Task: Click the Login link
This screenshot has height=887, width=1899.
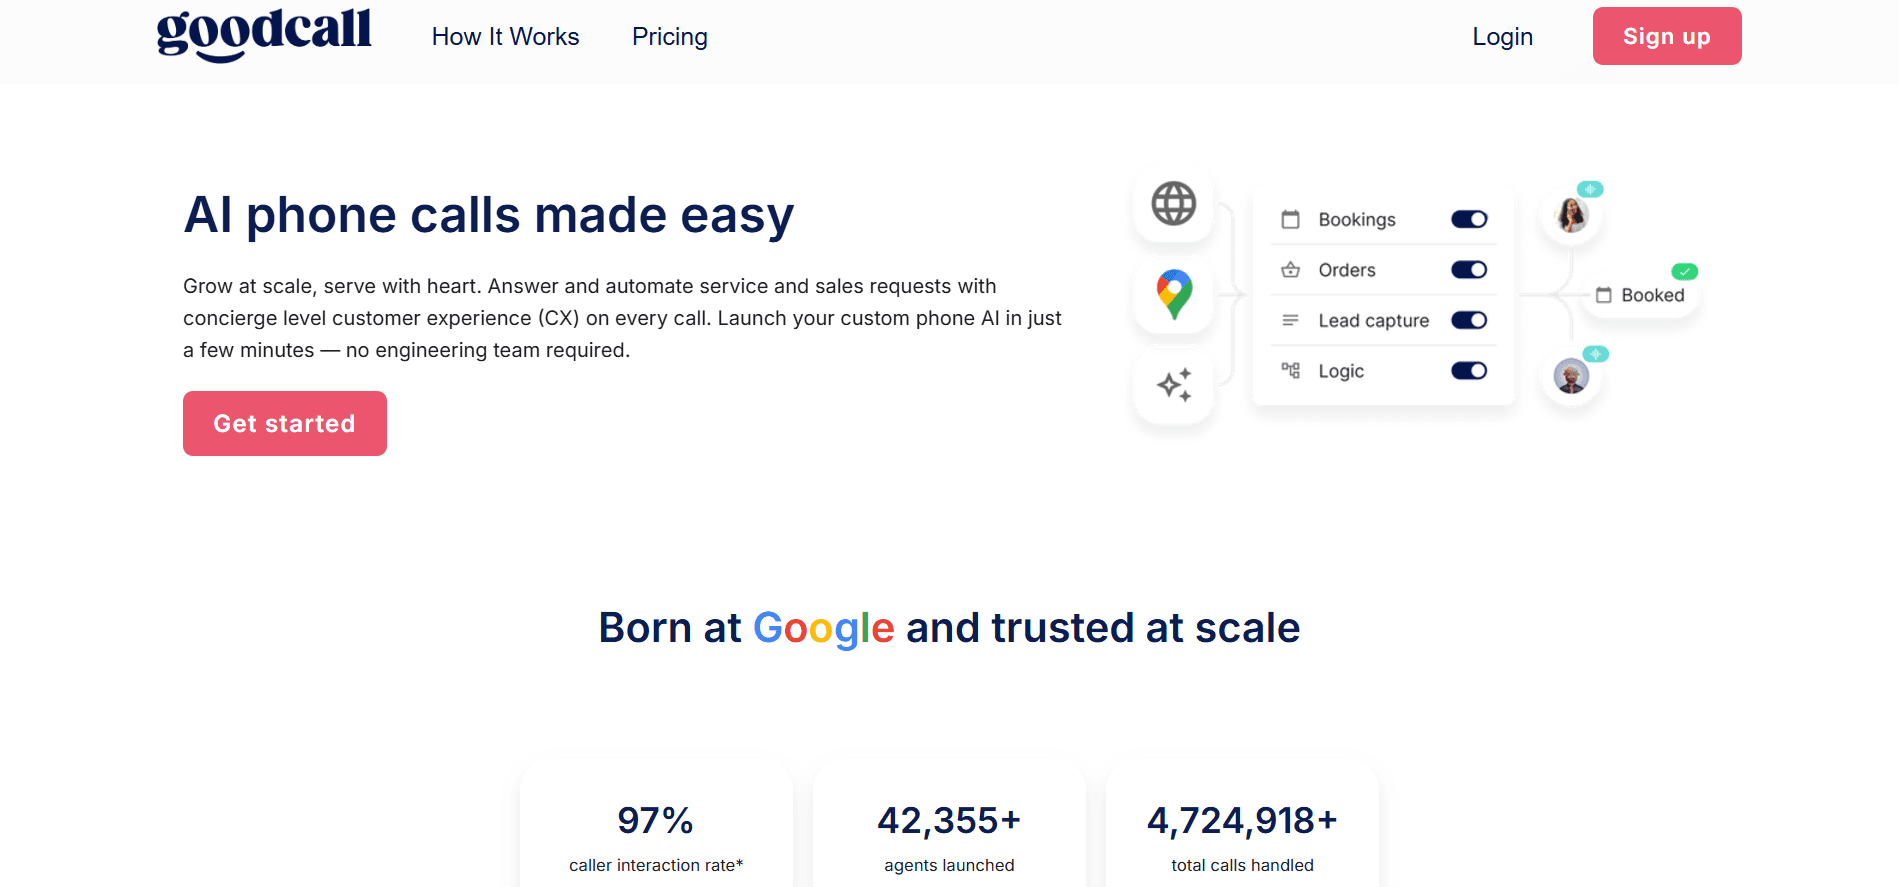Action: [1501, 37]
